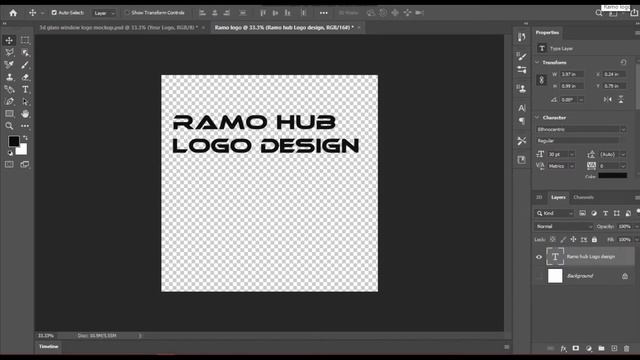640x360 pixels.
Task: Change the text Color swatch in Properties
Action: point(613,176)
